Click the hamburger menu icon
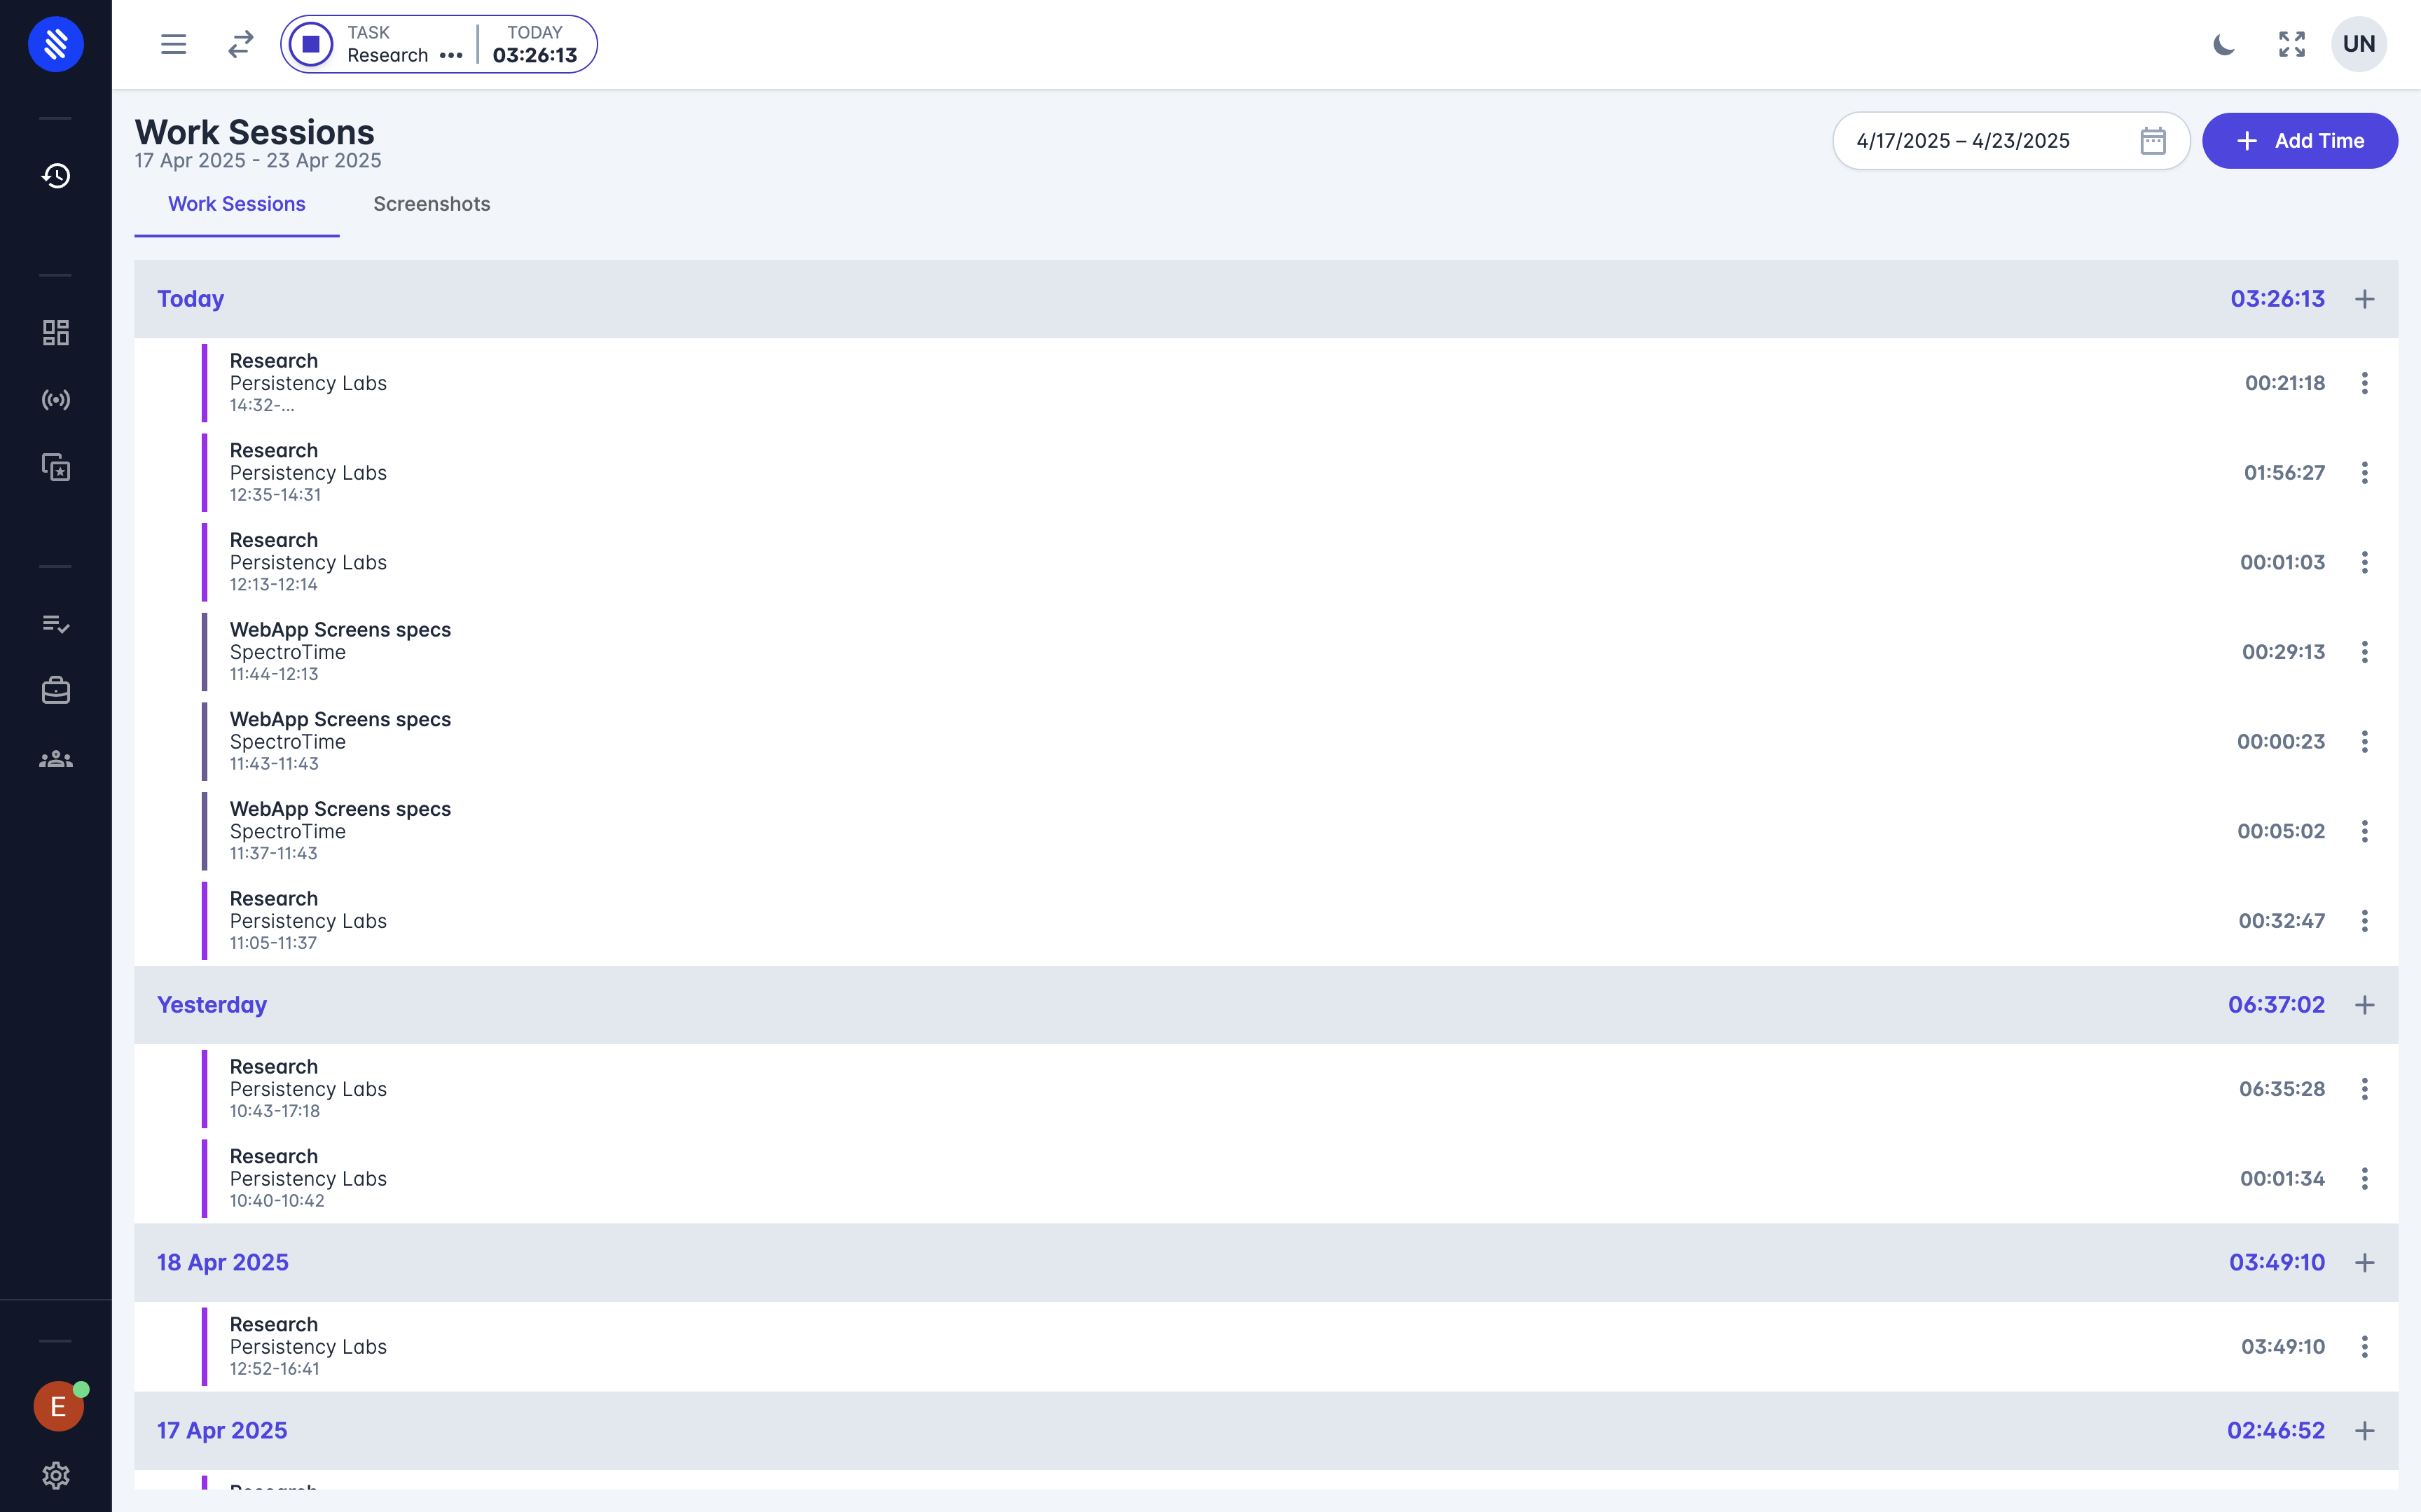 tap(173, 44)
